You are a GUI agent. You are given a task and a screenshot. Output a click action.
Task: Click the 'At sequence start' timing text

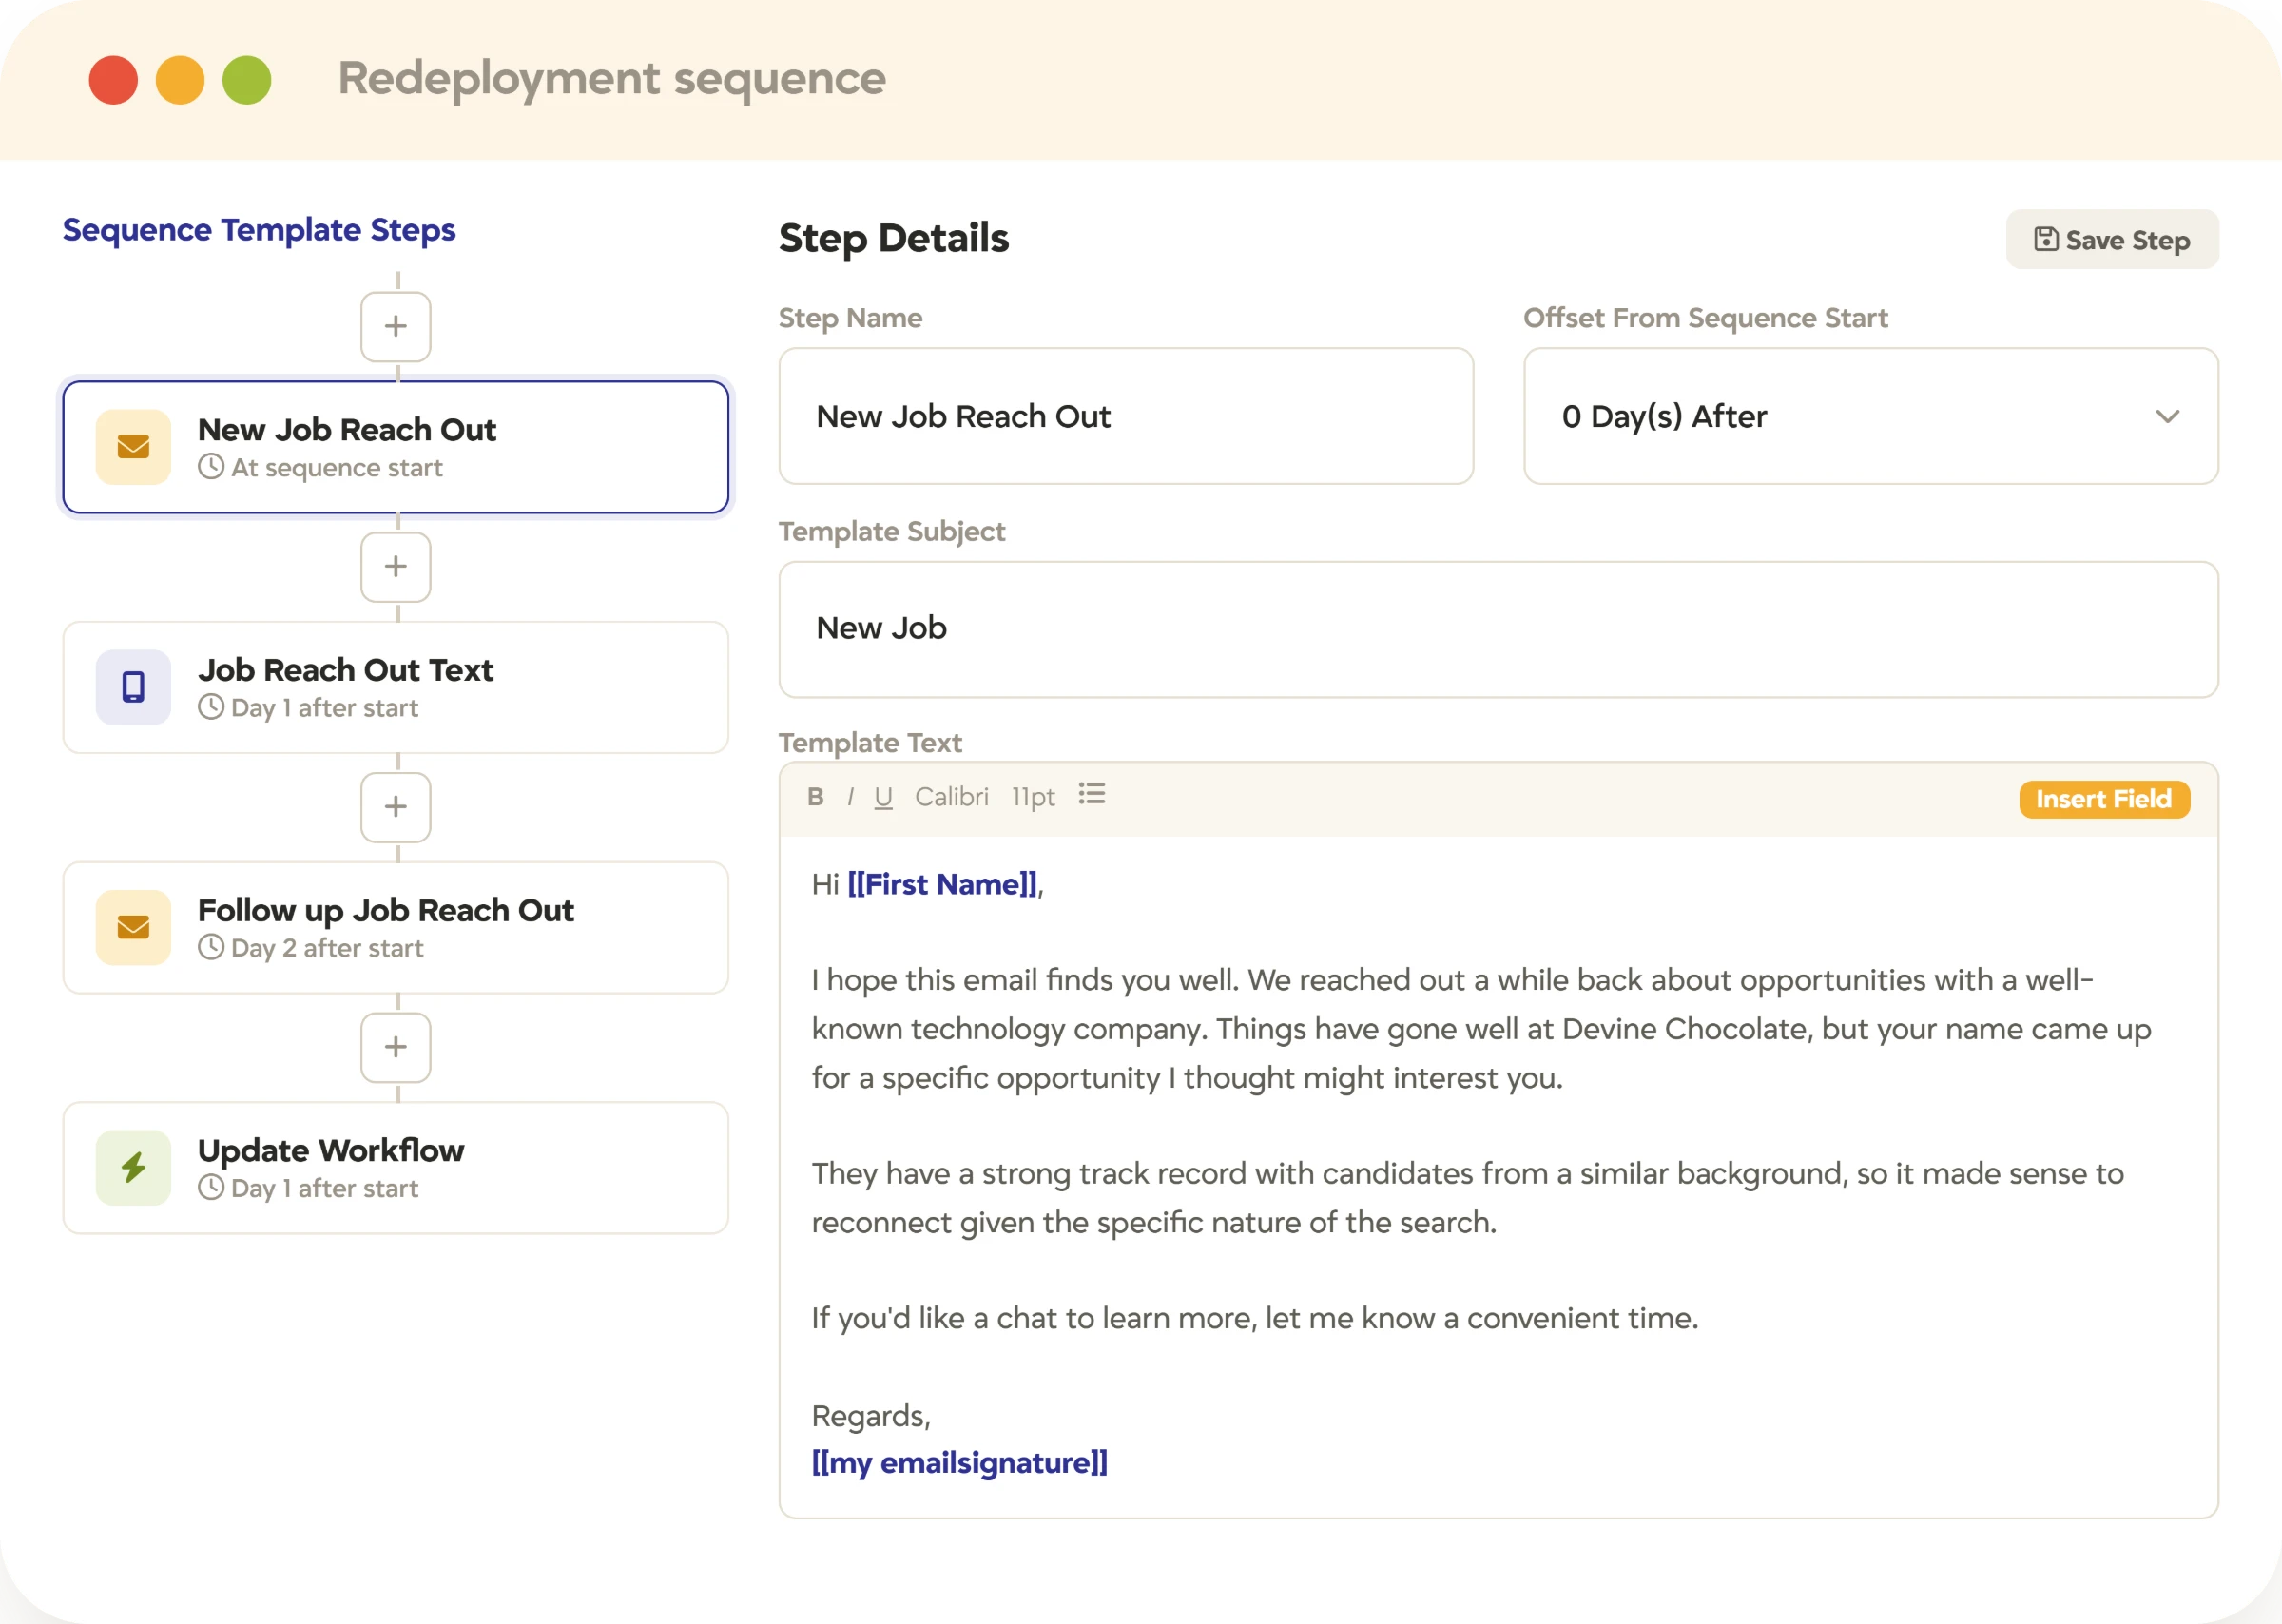tap(336, 468)
